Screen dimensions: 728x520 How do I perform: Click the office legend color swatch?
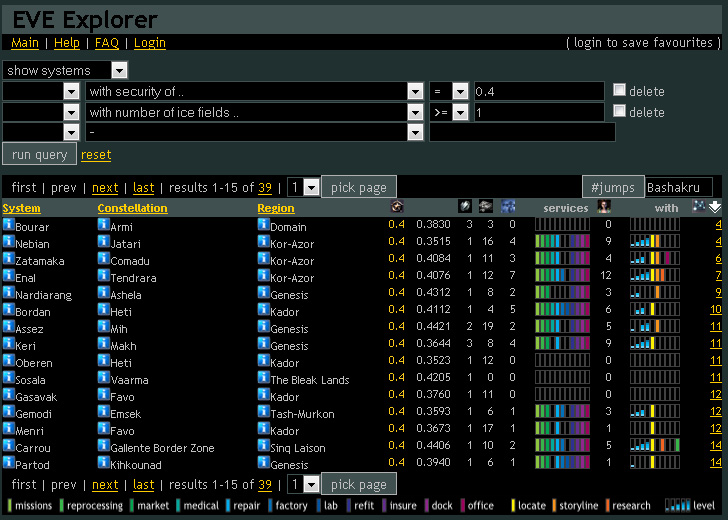click(x=463, y=506)
